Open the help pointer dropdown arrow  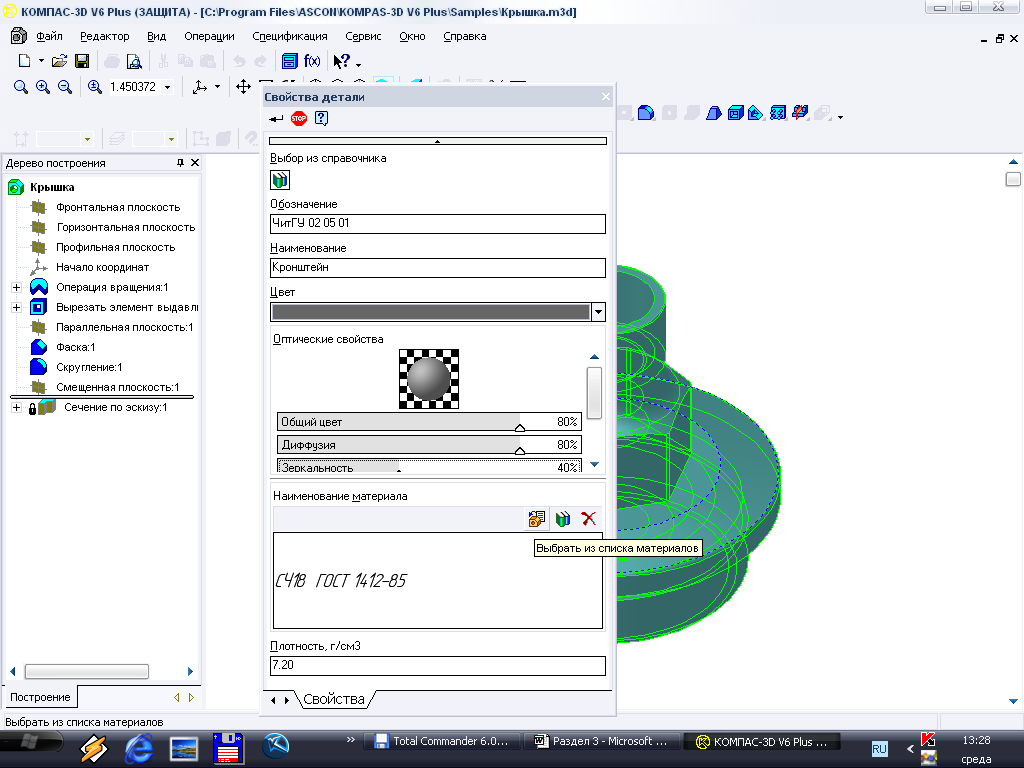coord(359,64)
